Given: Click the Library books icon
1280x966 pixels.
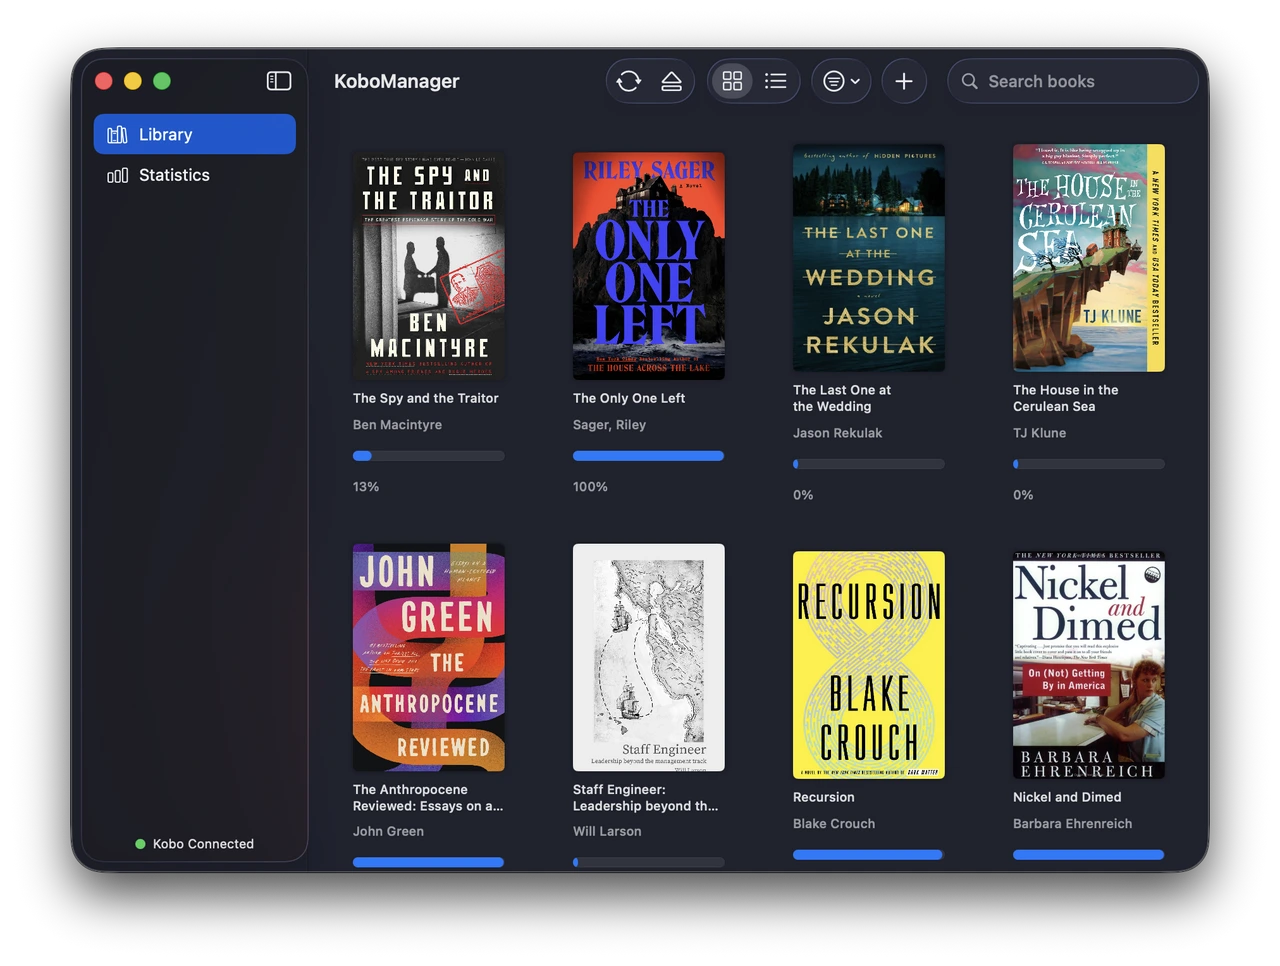Looking at the screenshot, I should click(117, 134).
